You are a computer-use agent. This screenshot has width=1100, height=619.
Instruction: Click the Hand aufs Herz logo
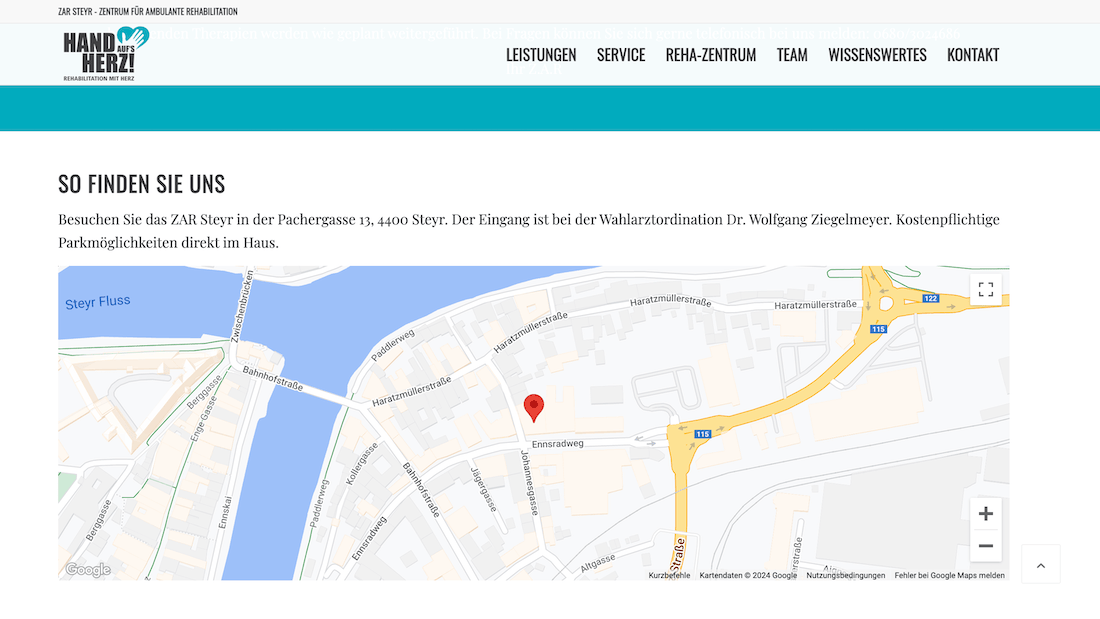tap(106, 54)
